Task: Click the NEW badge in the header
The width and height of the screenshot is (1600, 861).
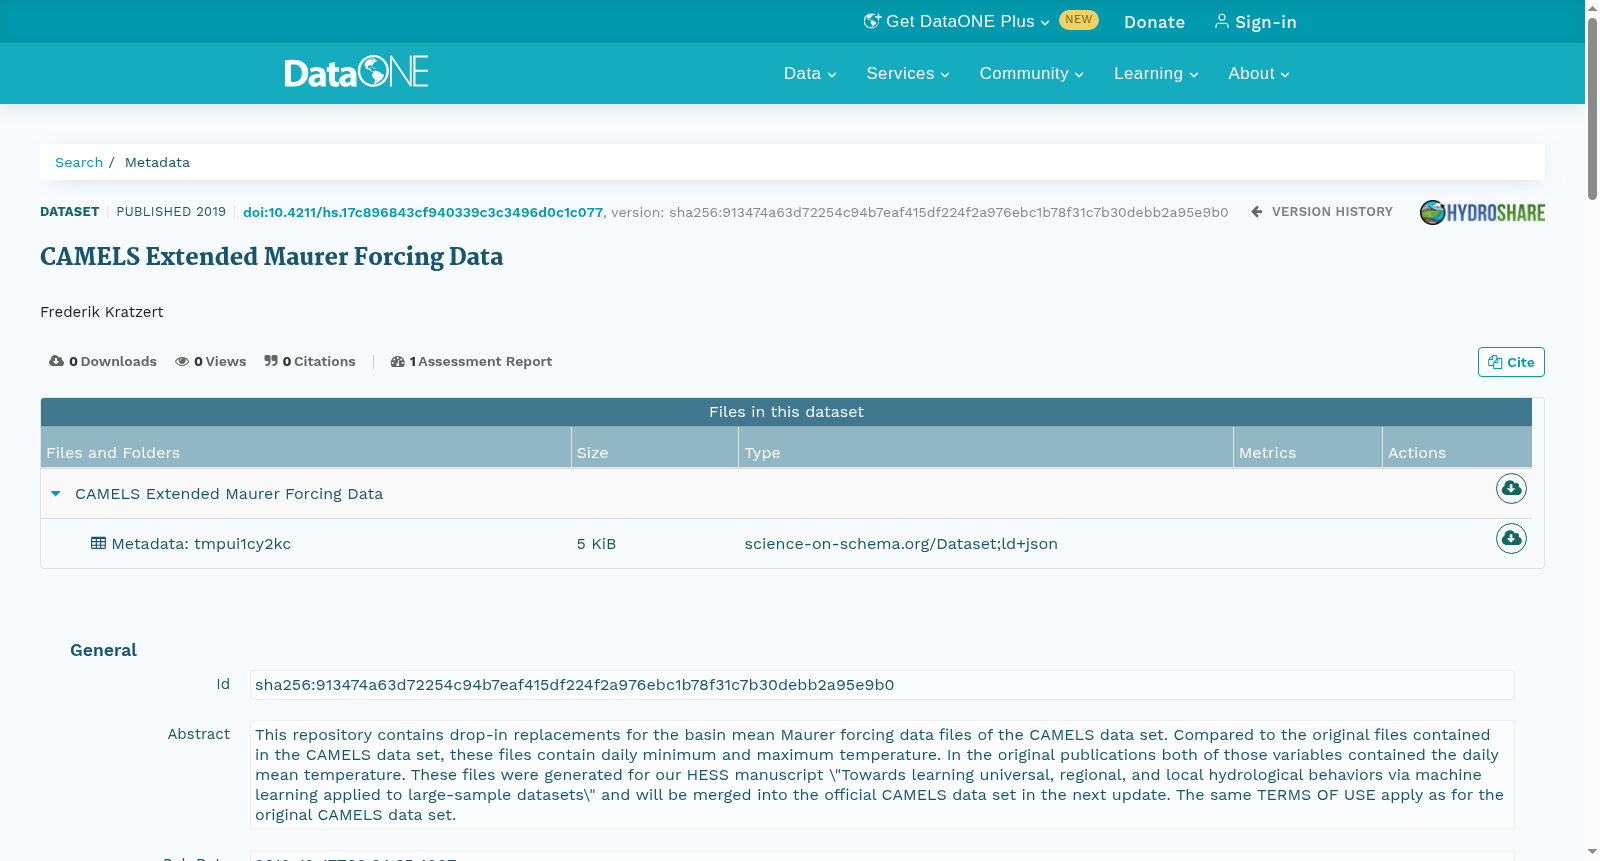Action: pos(1078,20)
